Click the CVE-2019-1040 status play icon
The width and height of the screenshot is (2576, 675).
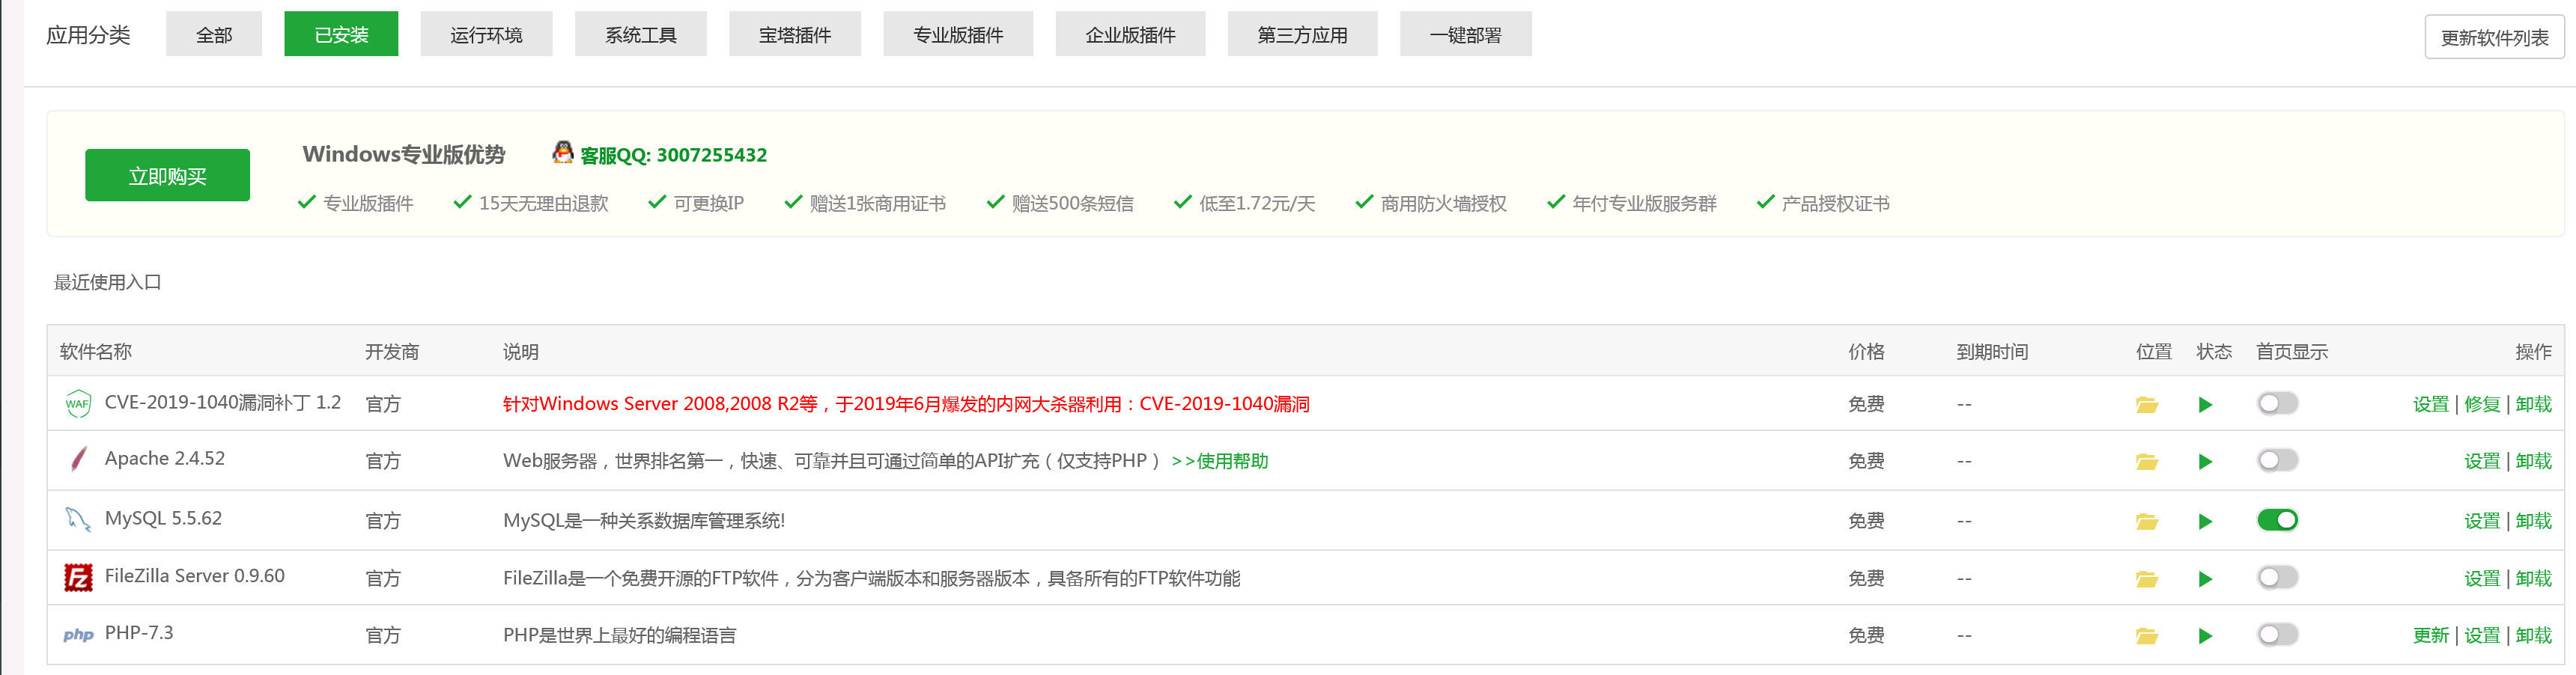tap(2205, 405)
